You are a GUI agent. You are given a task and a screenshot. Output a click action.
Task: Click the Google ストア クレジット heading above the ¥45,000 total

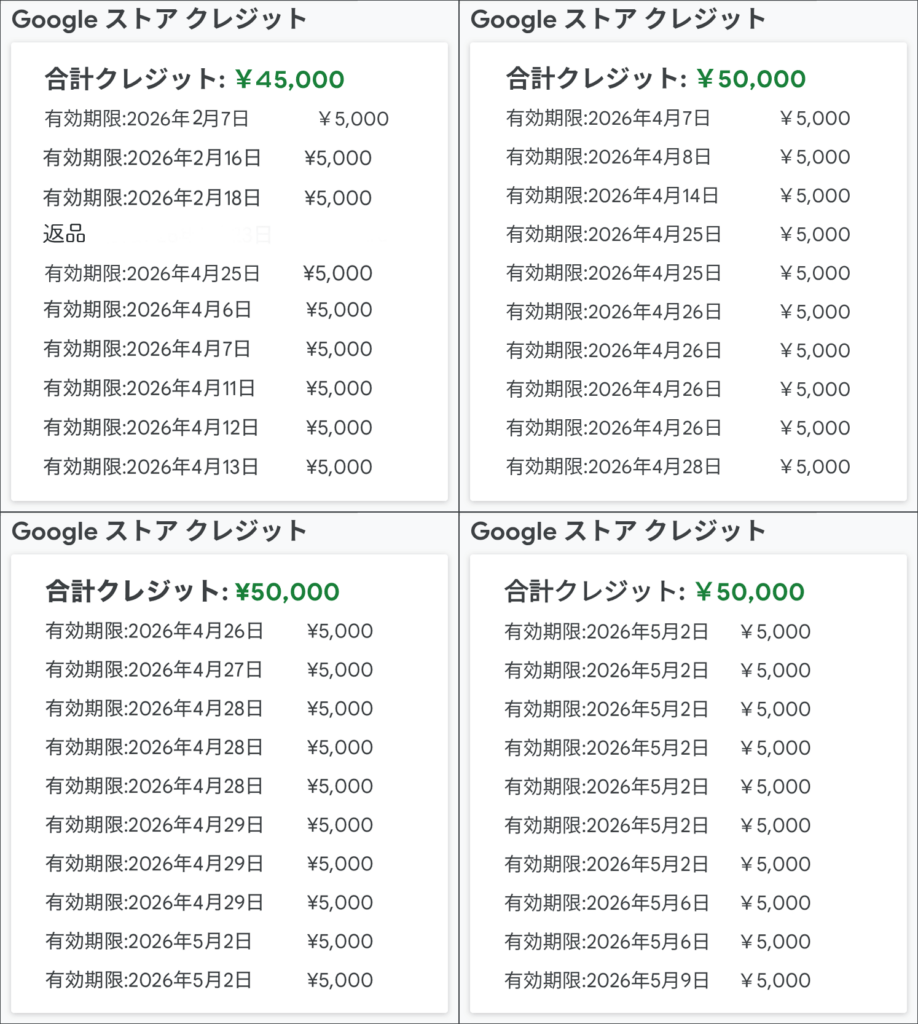[159, 20]
